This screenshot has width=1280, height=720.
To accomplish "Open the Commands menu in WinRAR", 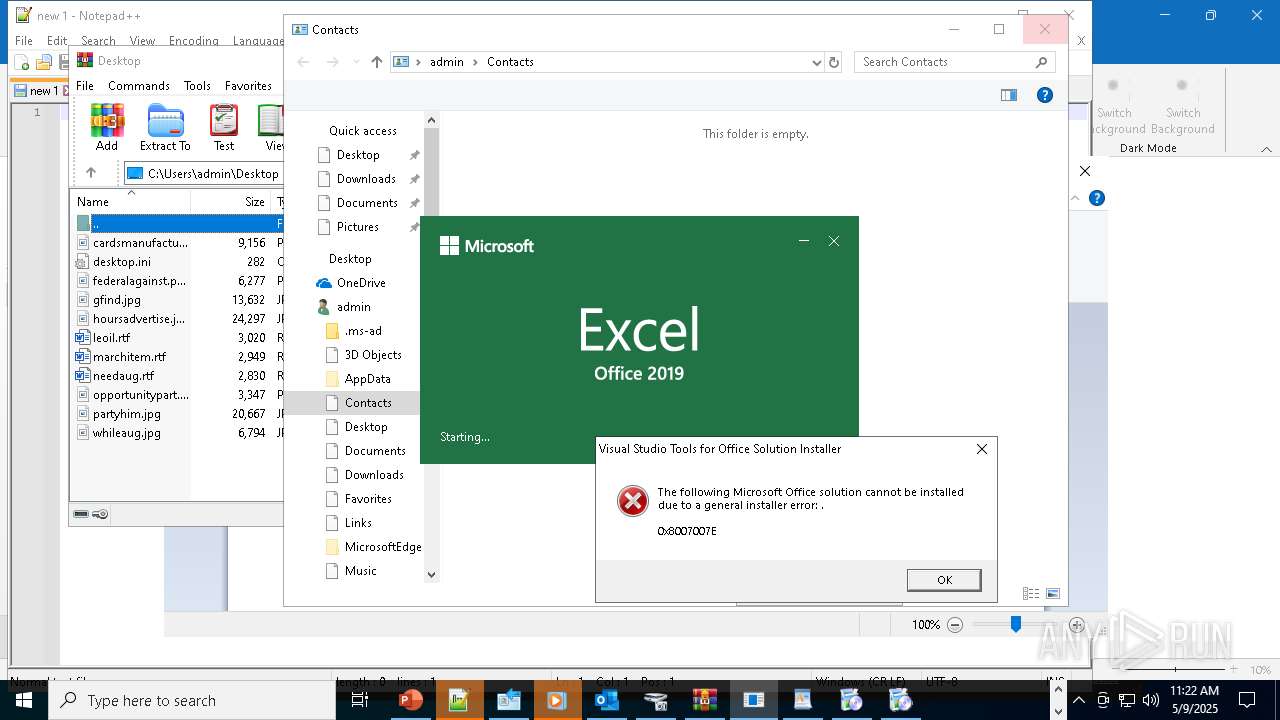I will pos(139,86).
